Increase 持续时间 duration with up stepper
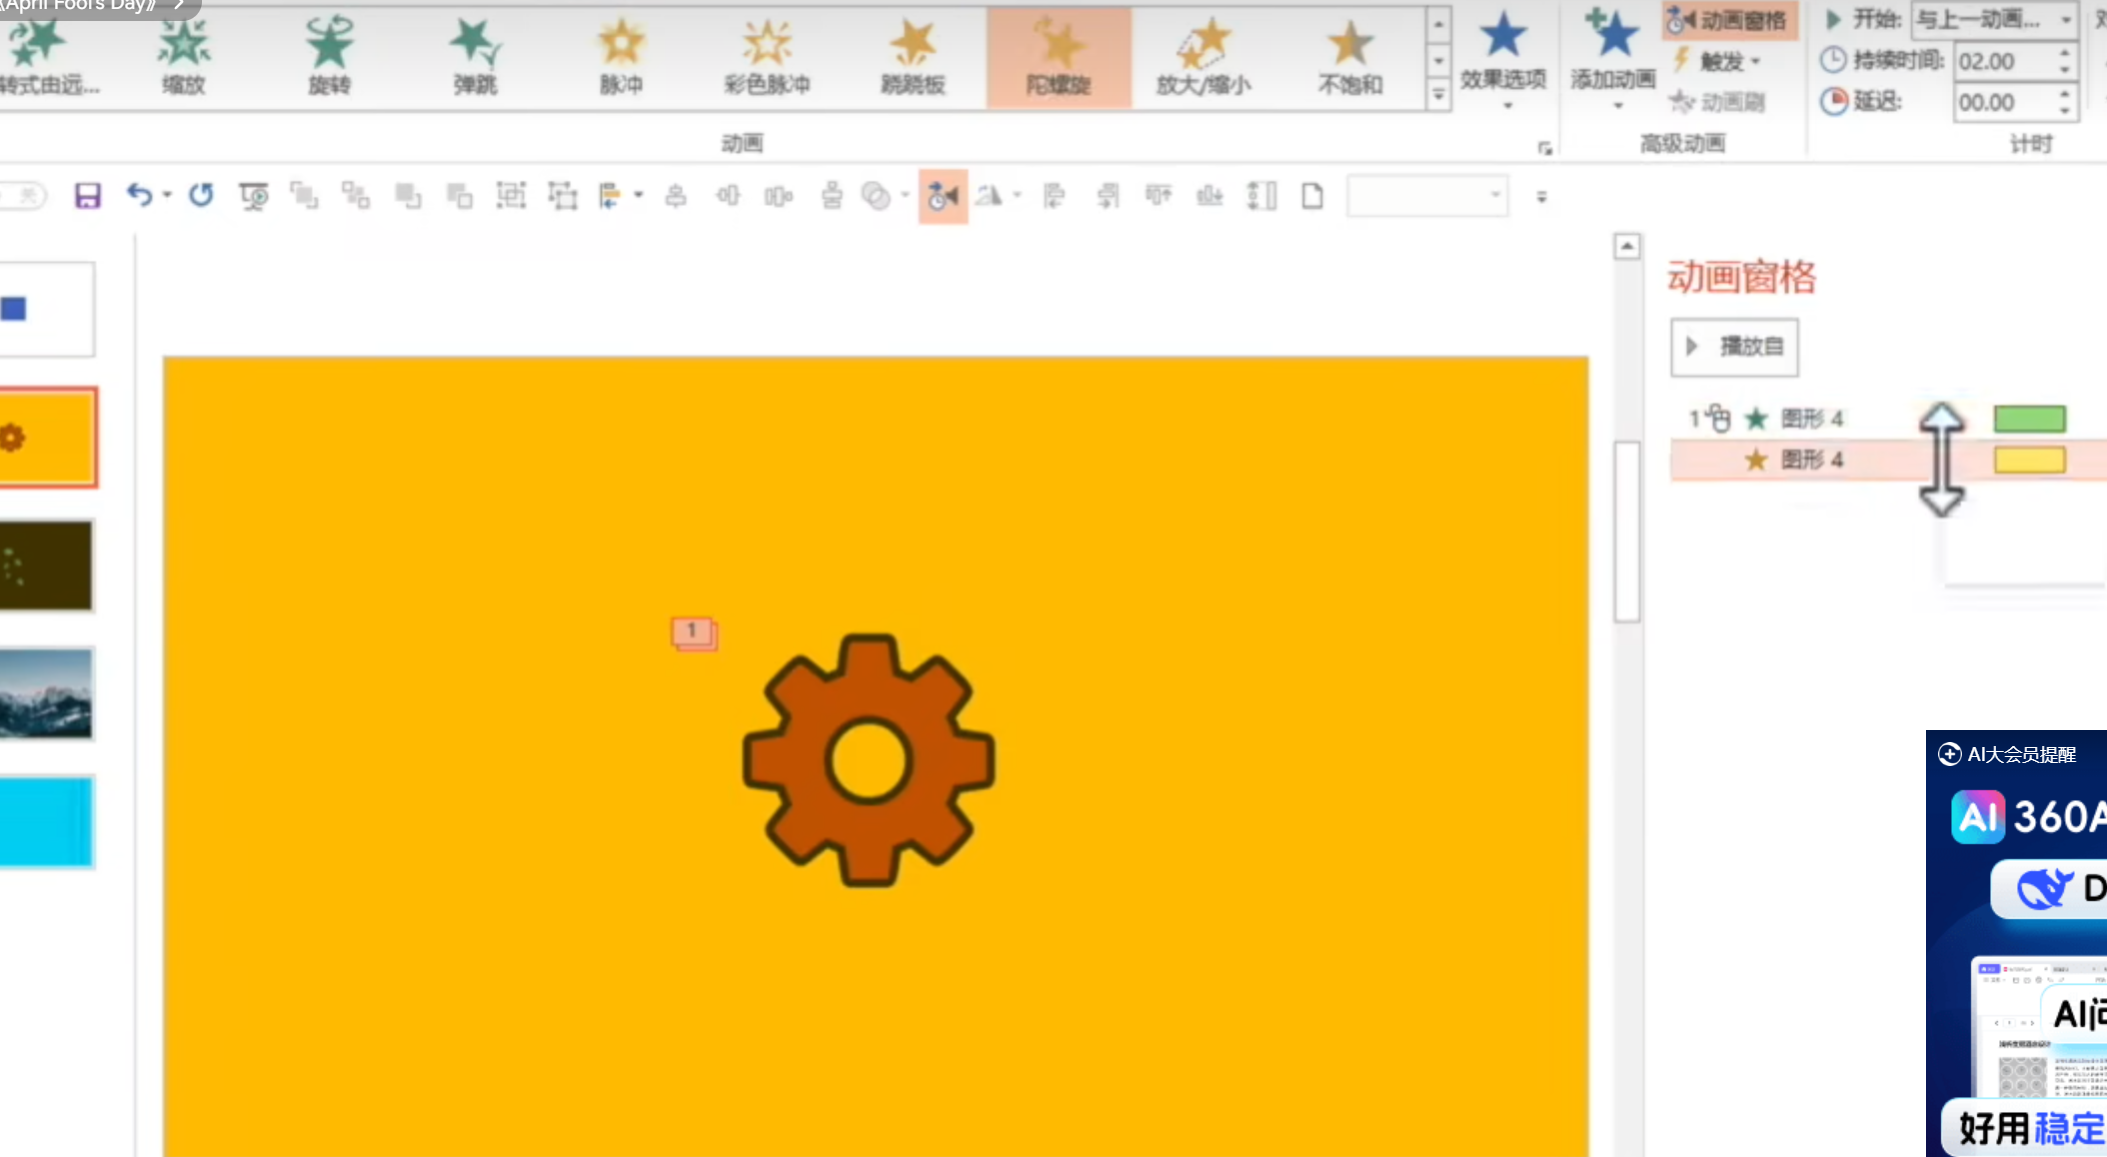Viewport: 2107px width, 1157px height. (x=2065, y=54)
